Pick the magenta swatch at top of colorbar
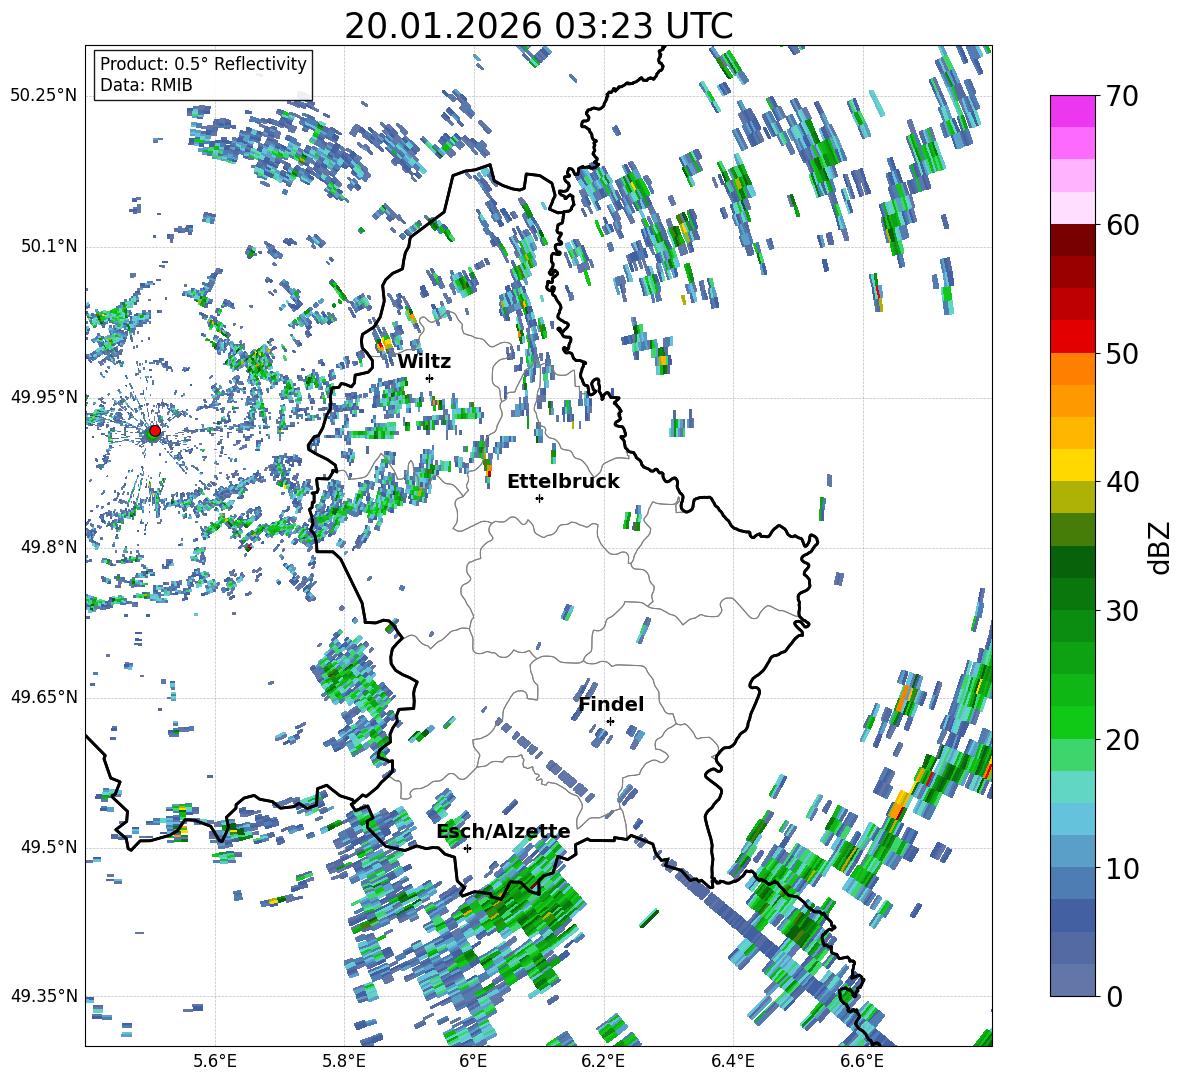 [1072, 112]
